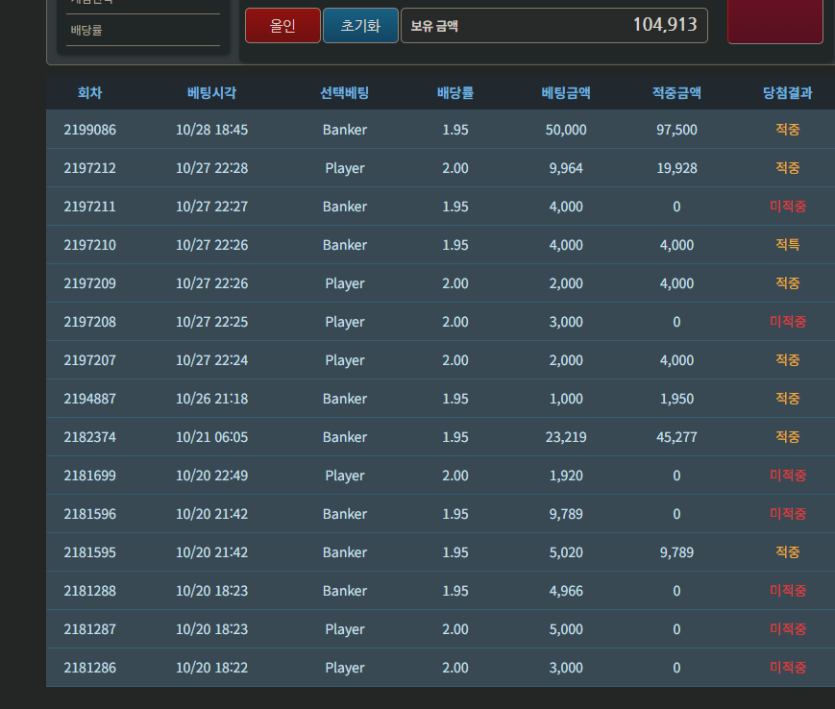Select round number 2182374

(x=89, y=437)
